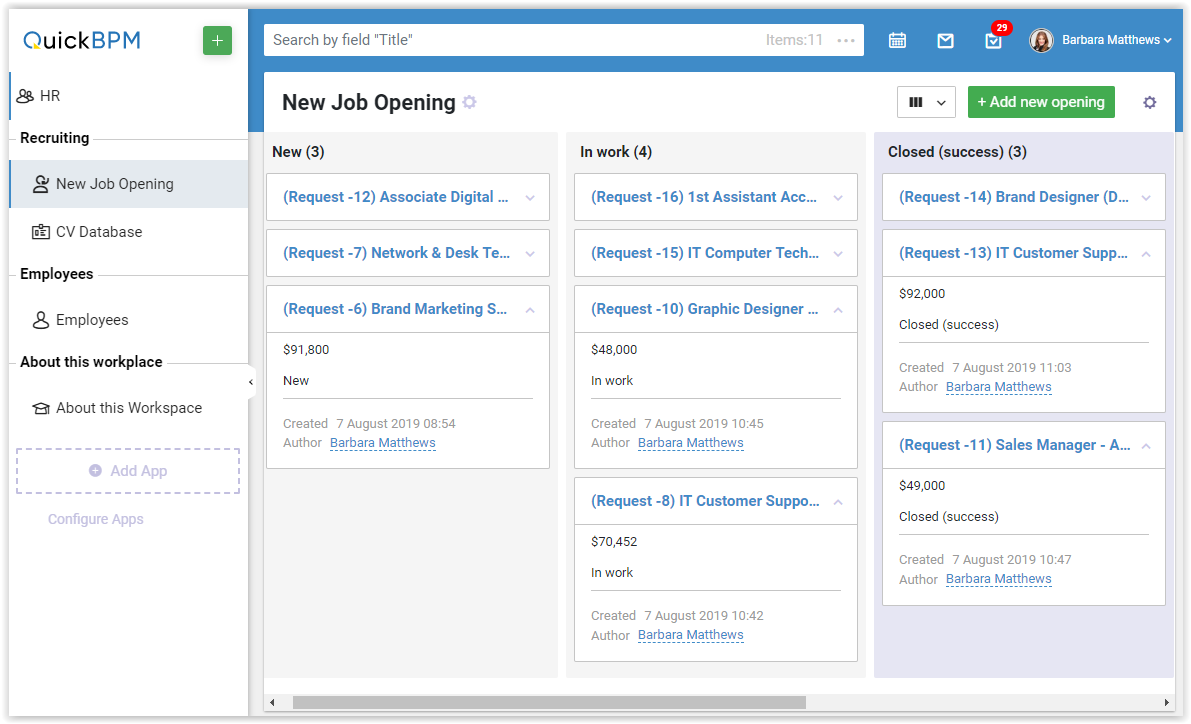Click the gear icon beside New Job Opening title
Viewport: 1191px width, 724px height.
469,102
